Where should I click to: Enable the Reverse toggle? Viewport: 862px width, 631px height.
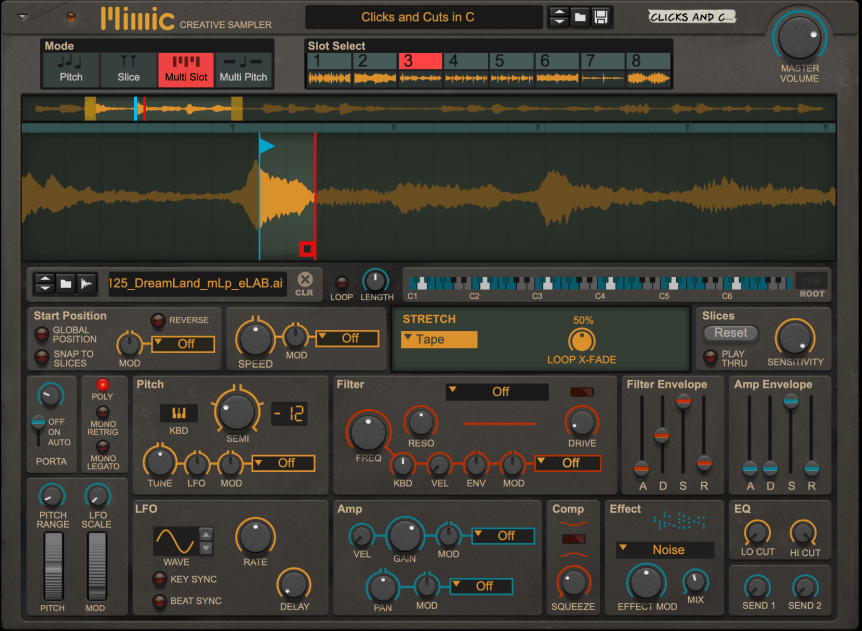pyautogui.click(x=158, y=320)
